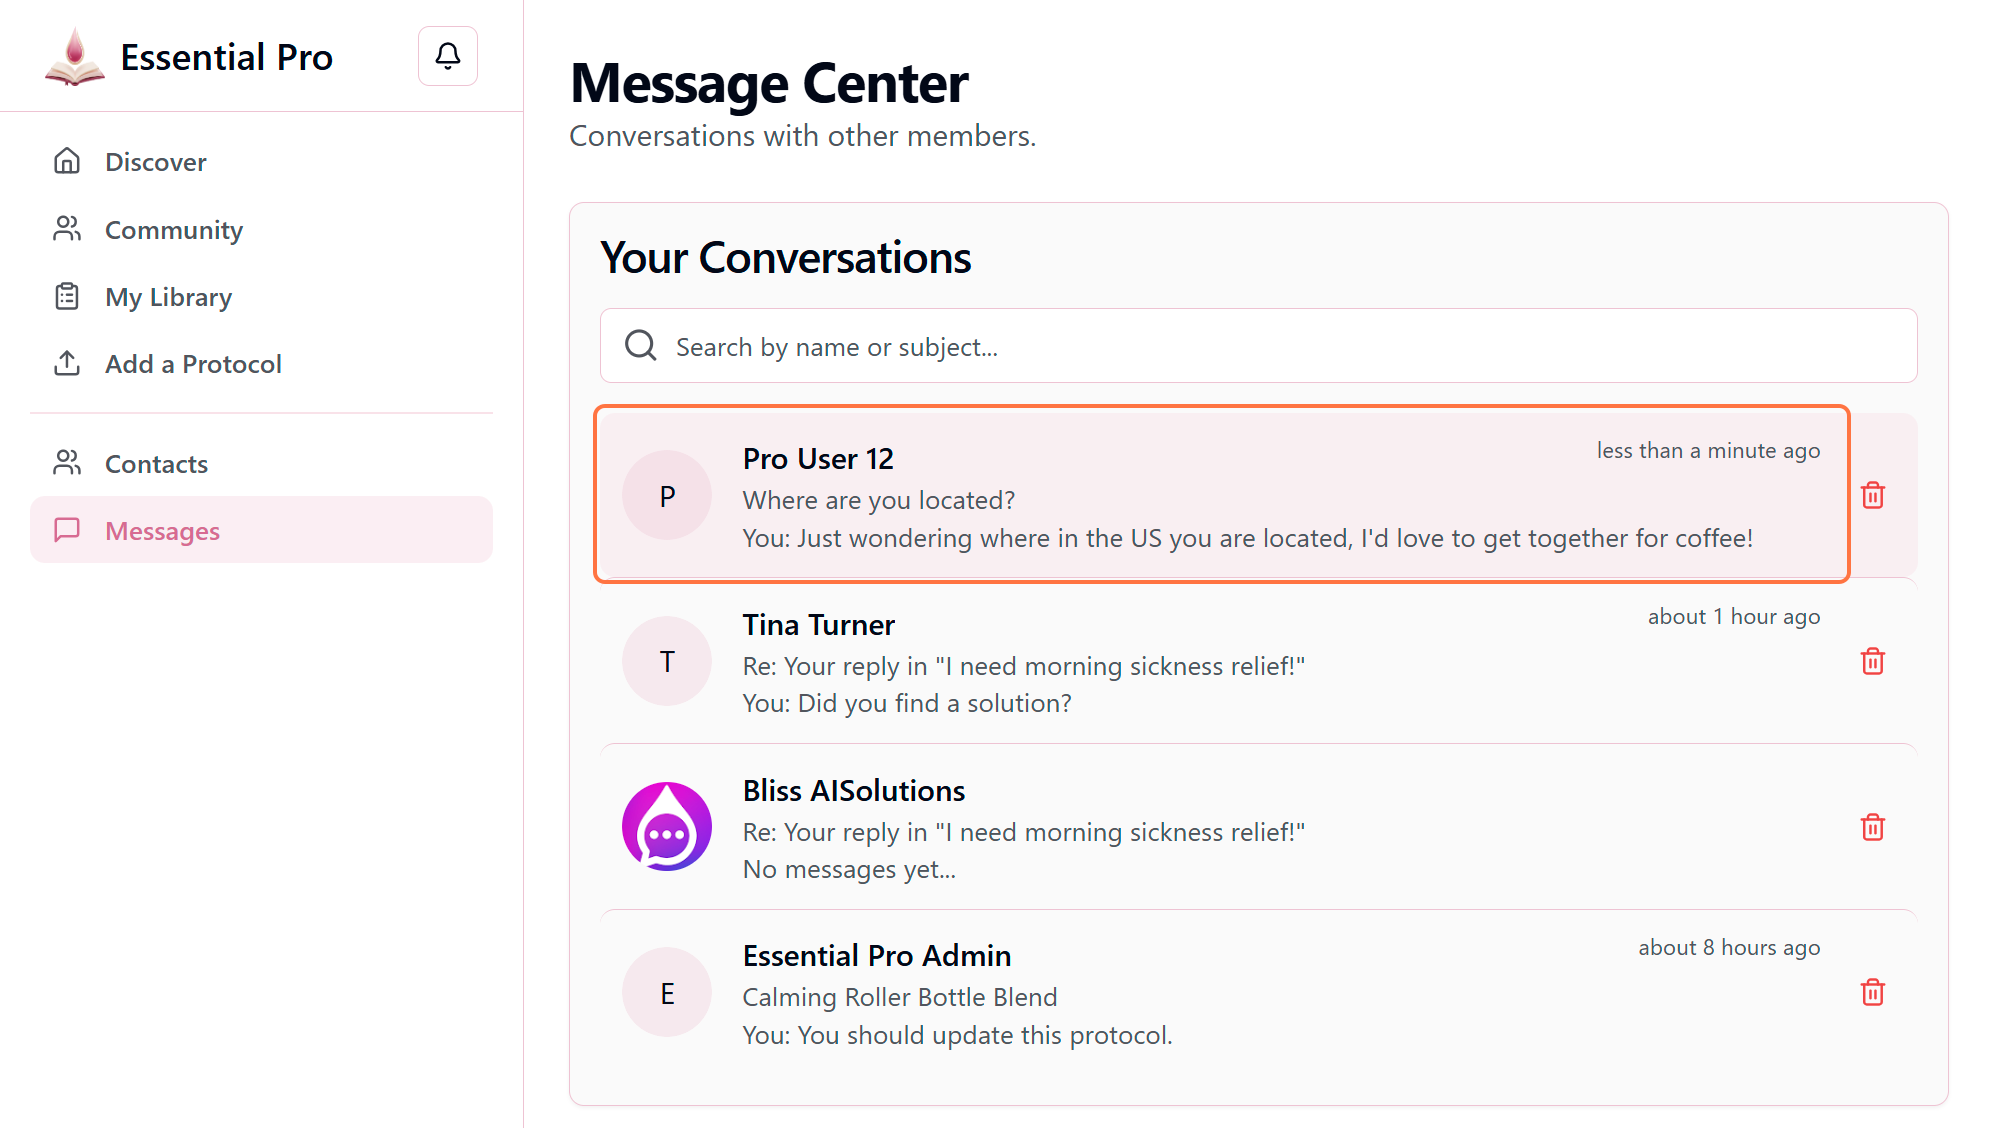Image resolution: width=1994 pixels, height=1128 pixels.
Task: Delete the Essential Pro Admin conversation
Action: (1872, 992)
